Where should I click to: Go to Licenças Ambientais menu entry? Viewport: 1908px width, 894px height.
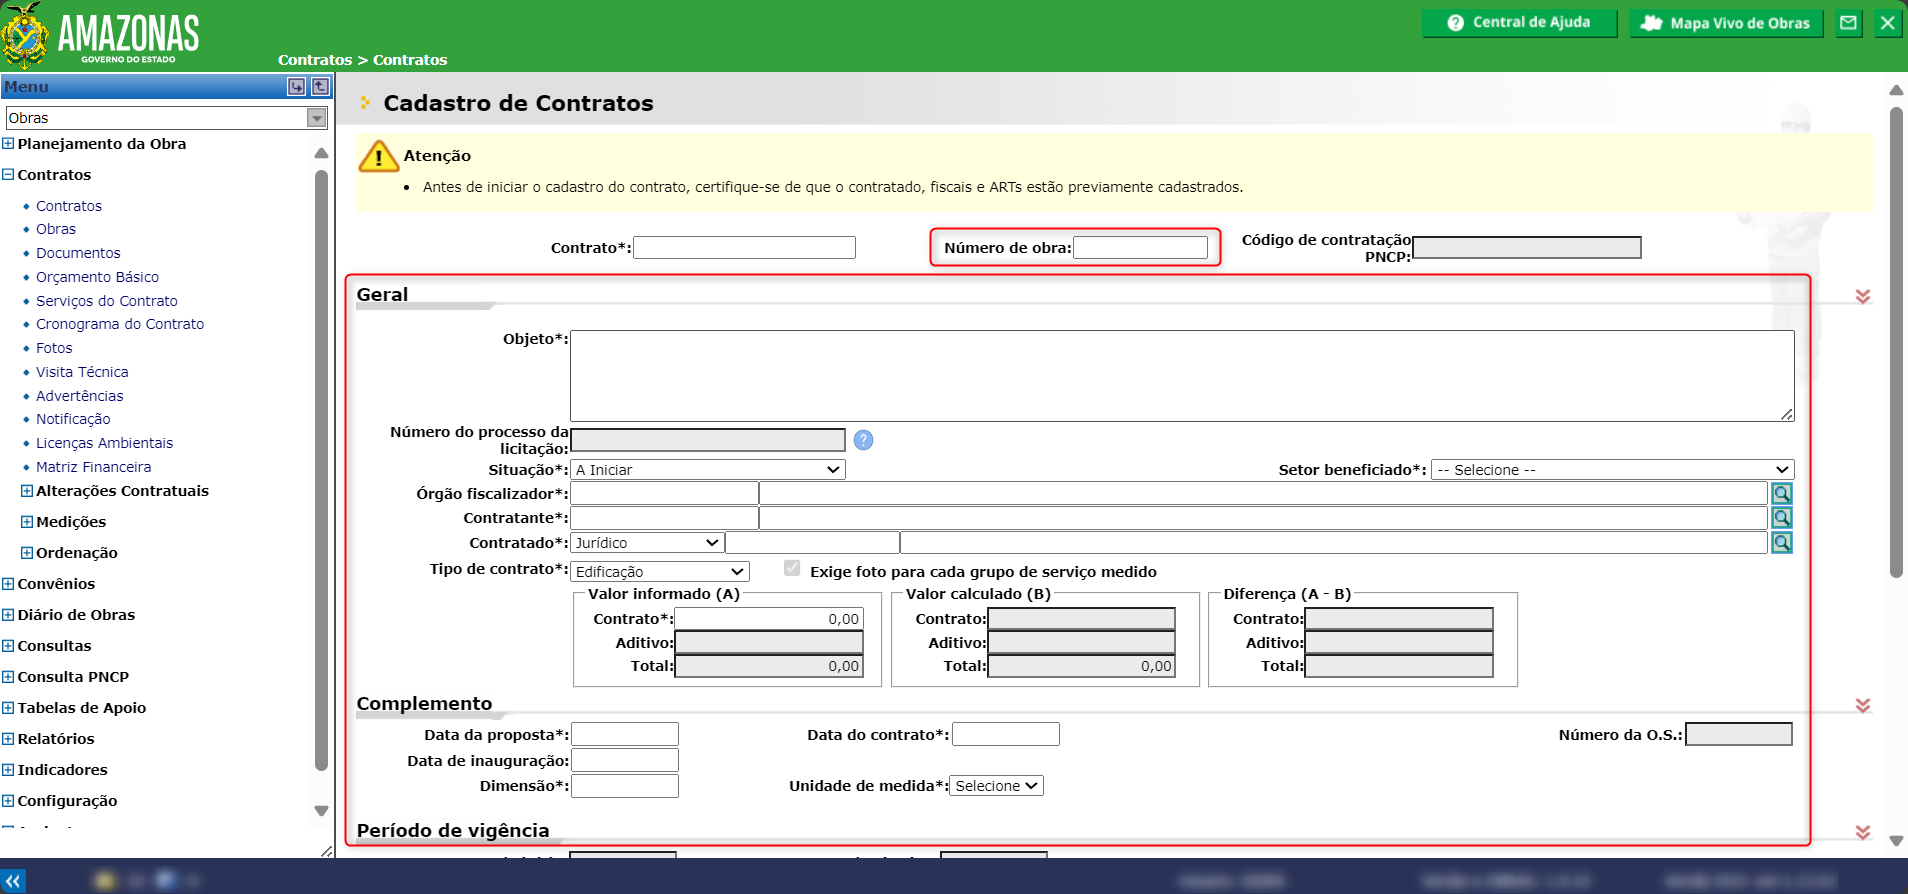click(104, 443)
